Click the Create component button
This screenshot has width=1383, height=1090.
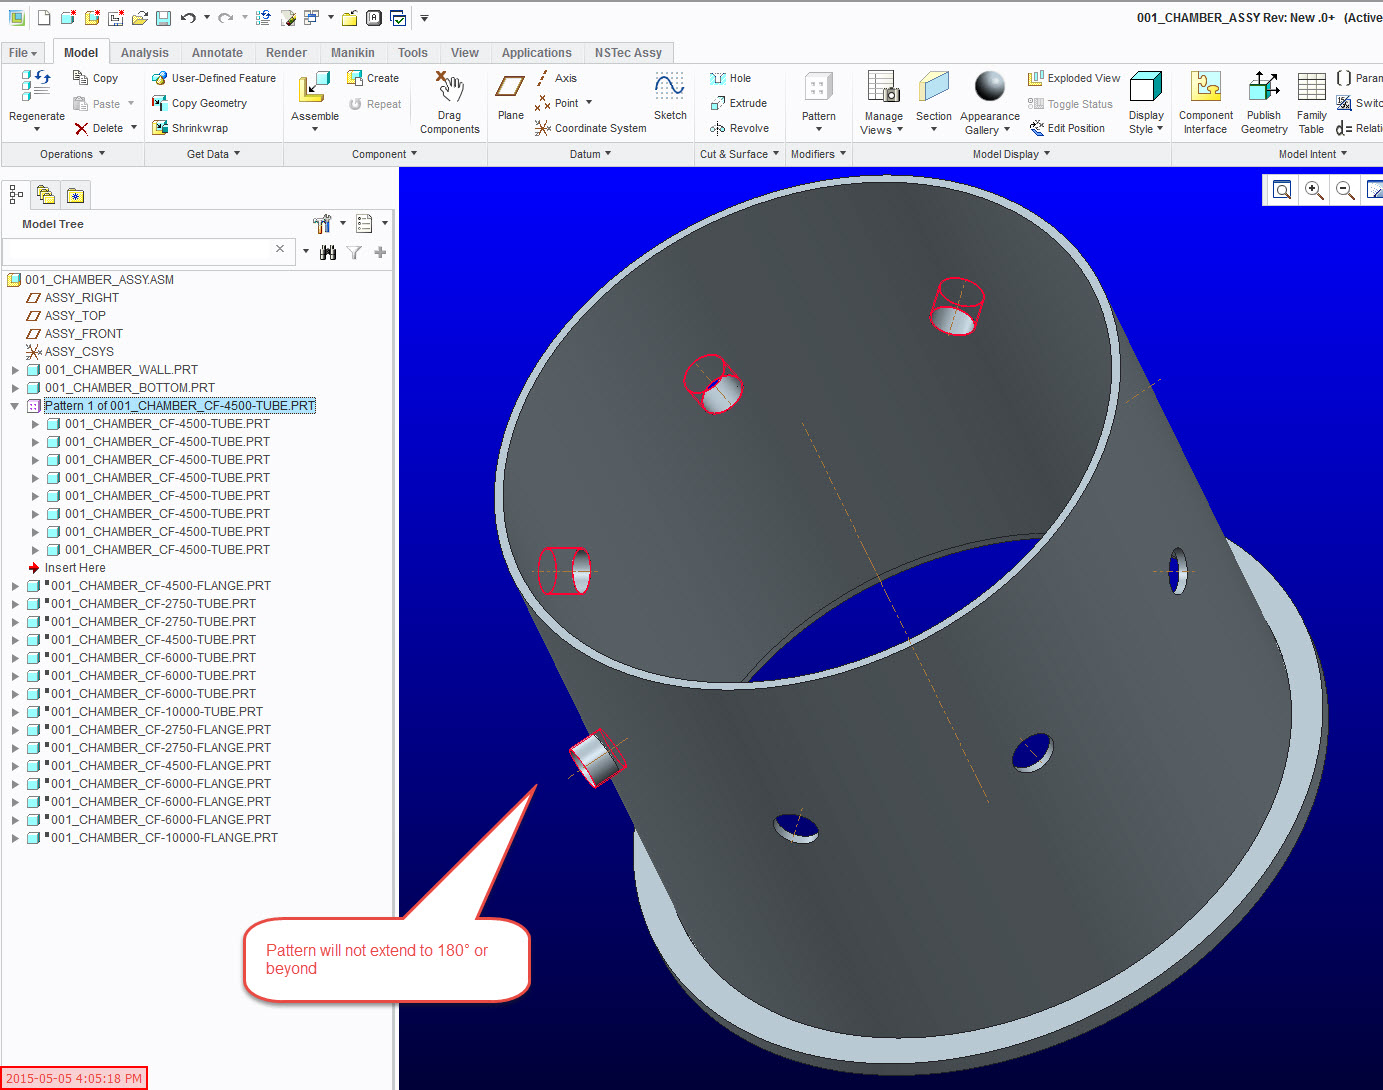coord(373,78)
